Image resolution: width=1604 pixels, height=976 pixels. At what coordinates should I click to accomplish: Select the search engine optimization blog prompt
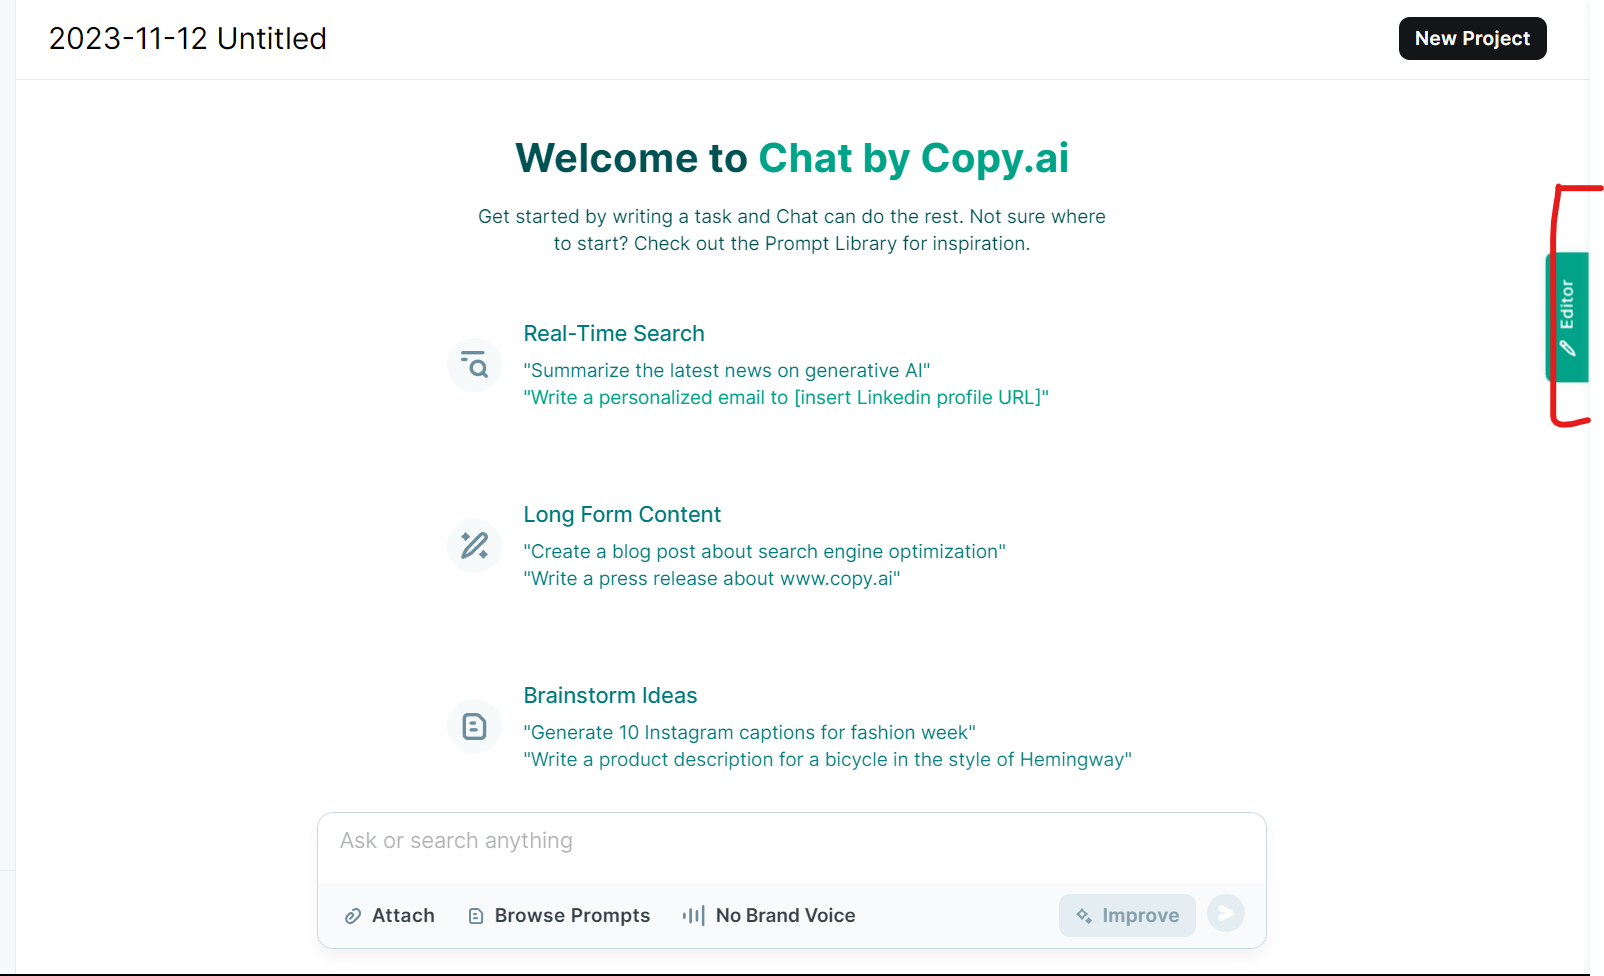(x=765, y=552)
